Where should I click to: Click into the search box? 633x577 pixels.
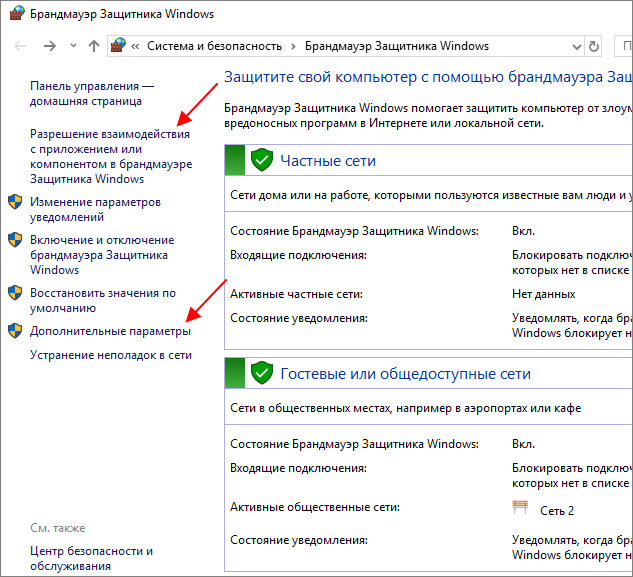623,46
